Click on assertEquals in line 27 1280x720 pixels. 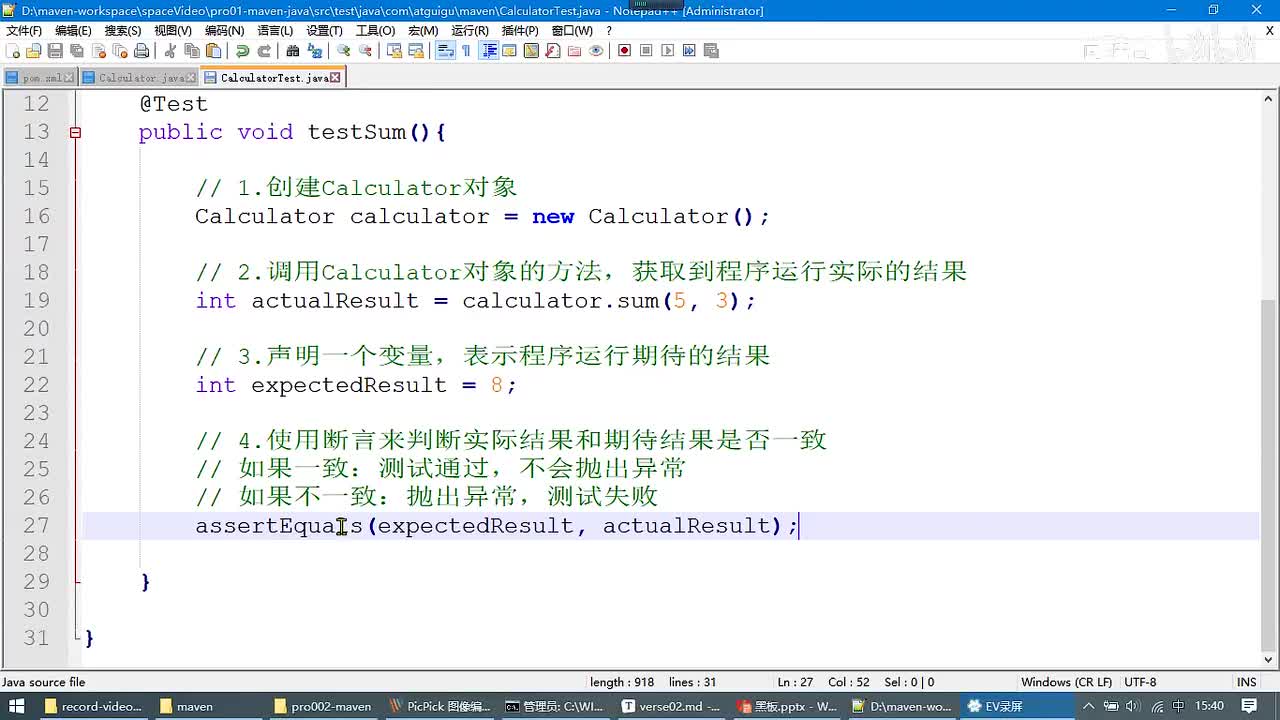pos(279,525)
